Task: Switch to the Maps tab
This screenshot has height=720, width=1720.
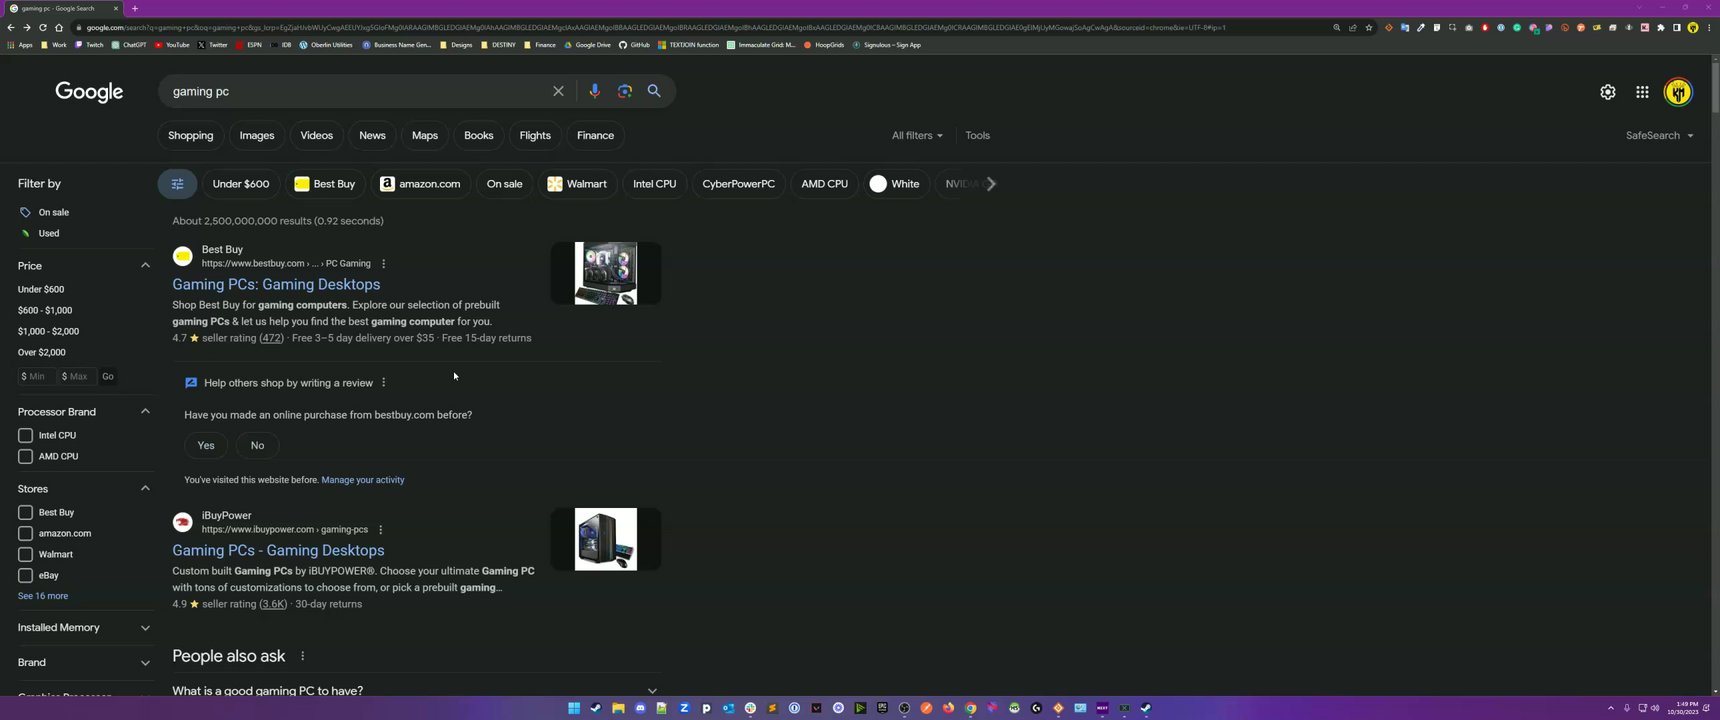Action: coord(425,136)
